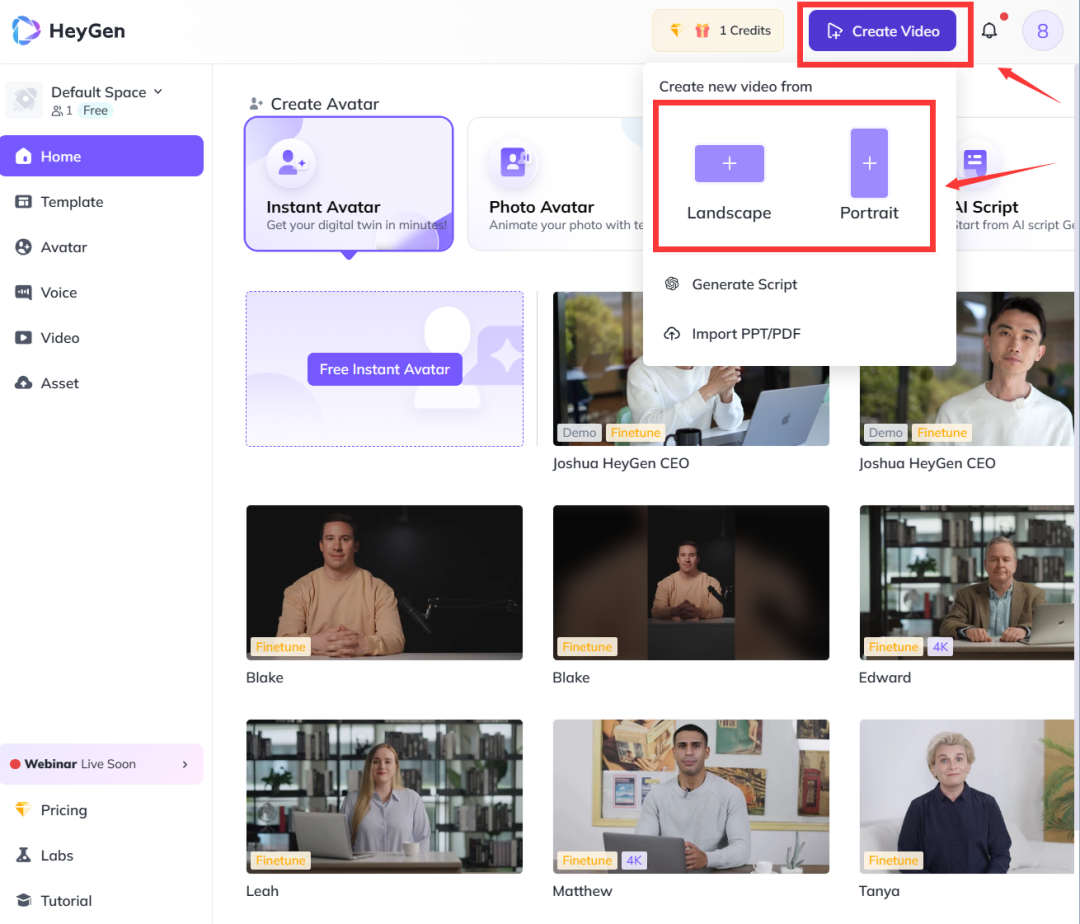Click the diamond icon in the credits pill
The height and width of the screenshot is (924, 1080).
tap(676, 30)
